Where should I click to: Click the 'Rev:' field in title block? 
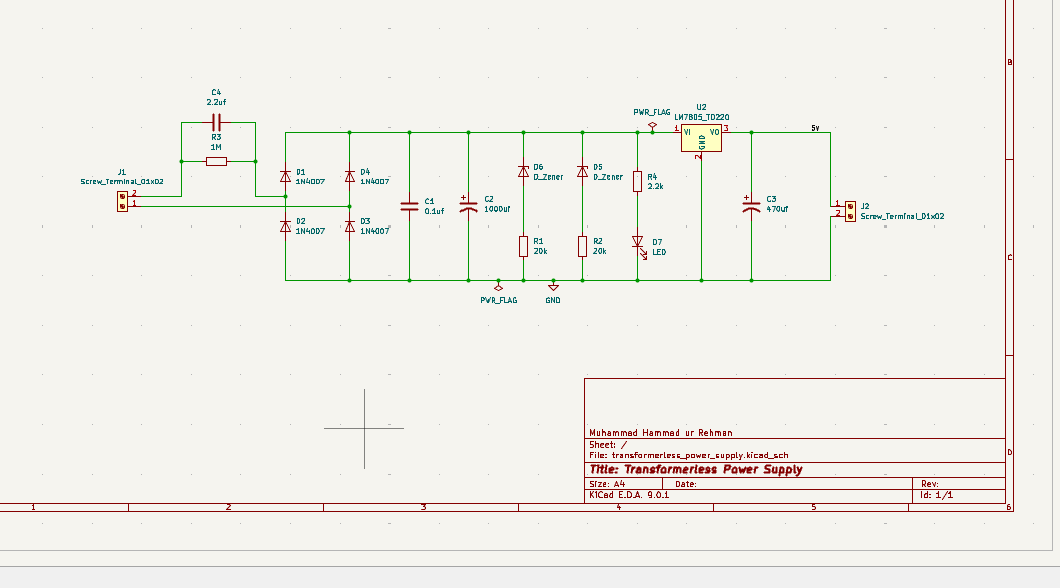tap(930, 485)
